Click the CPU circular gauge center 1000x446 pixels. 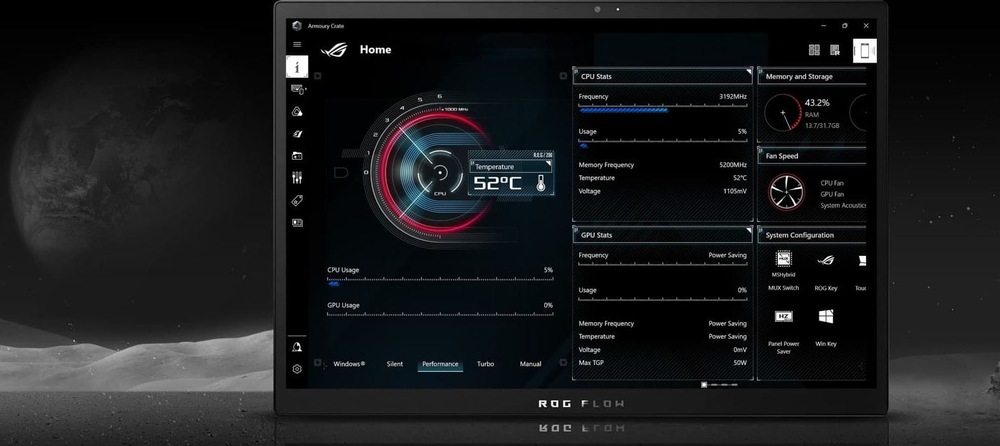point(439,173)
